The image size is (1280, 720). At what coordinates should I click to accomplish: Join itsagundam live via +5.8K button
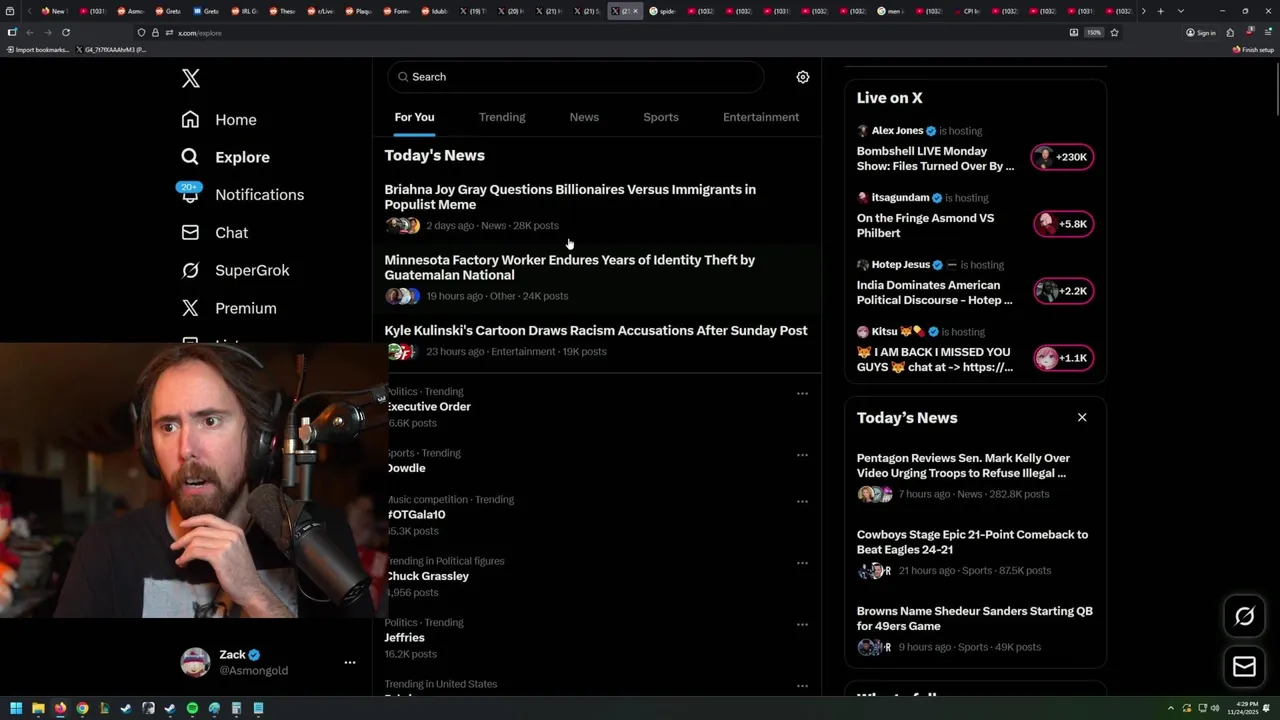click(x=1062, y=224)
